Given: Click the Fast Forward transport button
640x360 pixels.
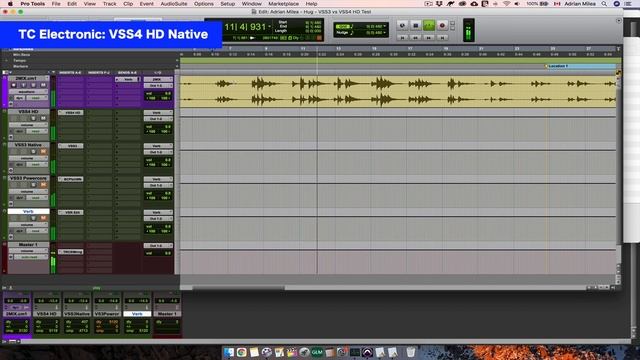Looking at the screenshot, I should point(429,38).
